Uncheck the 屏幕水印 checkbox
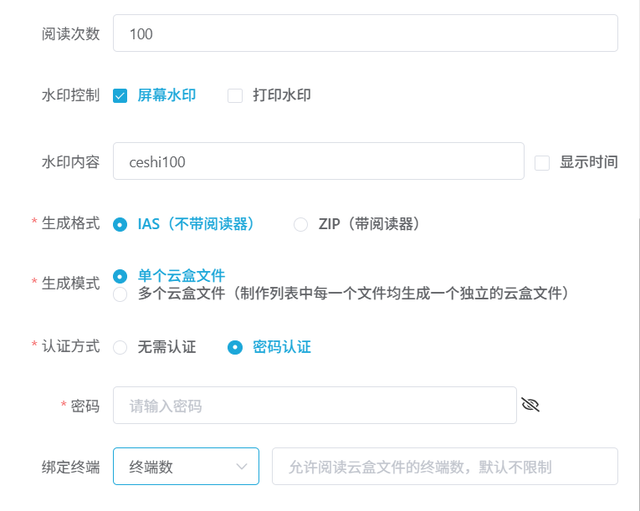640x511 pixels. pos(120,96)
